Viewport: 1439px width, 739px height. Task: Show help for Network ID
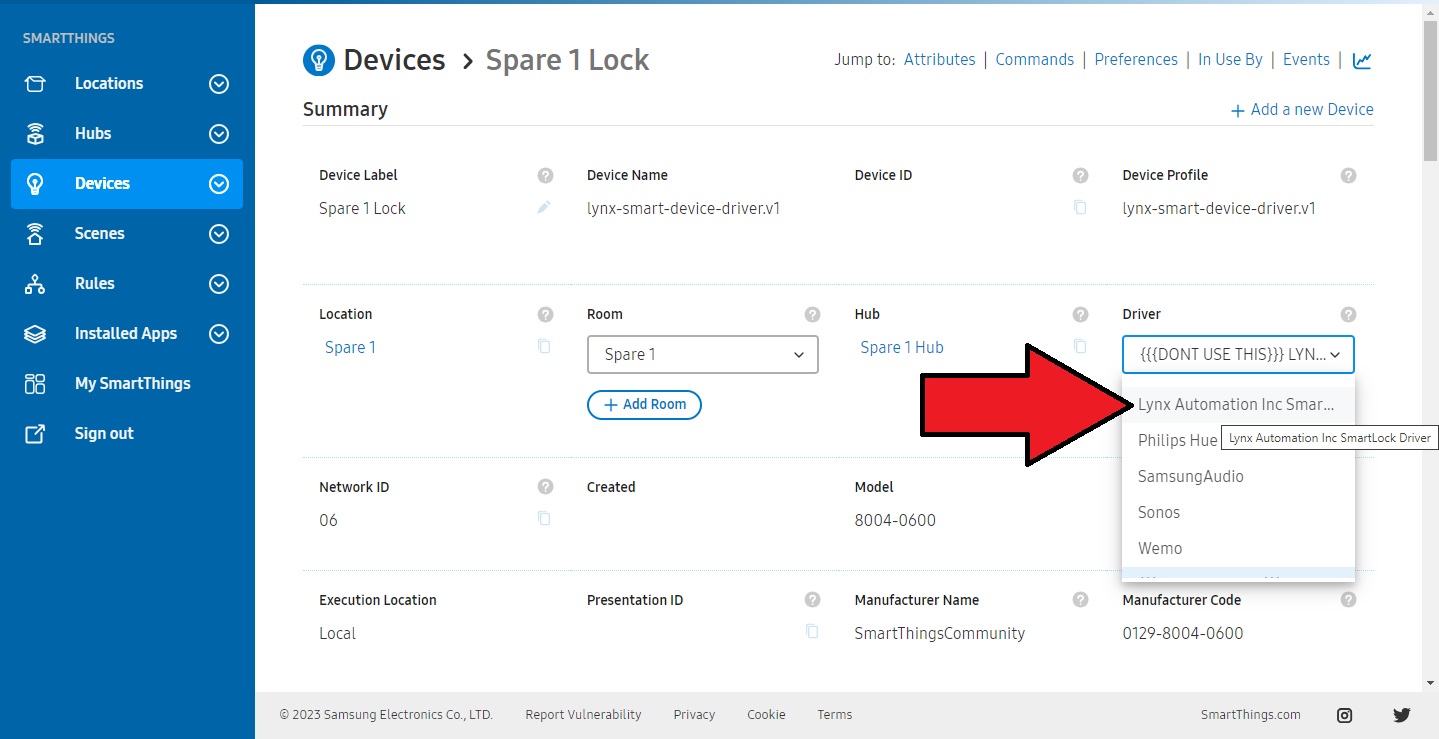click(x=545, y=488)
